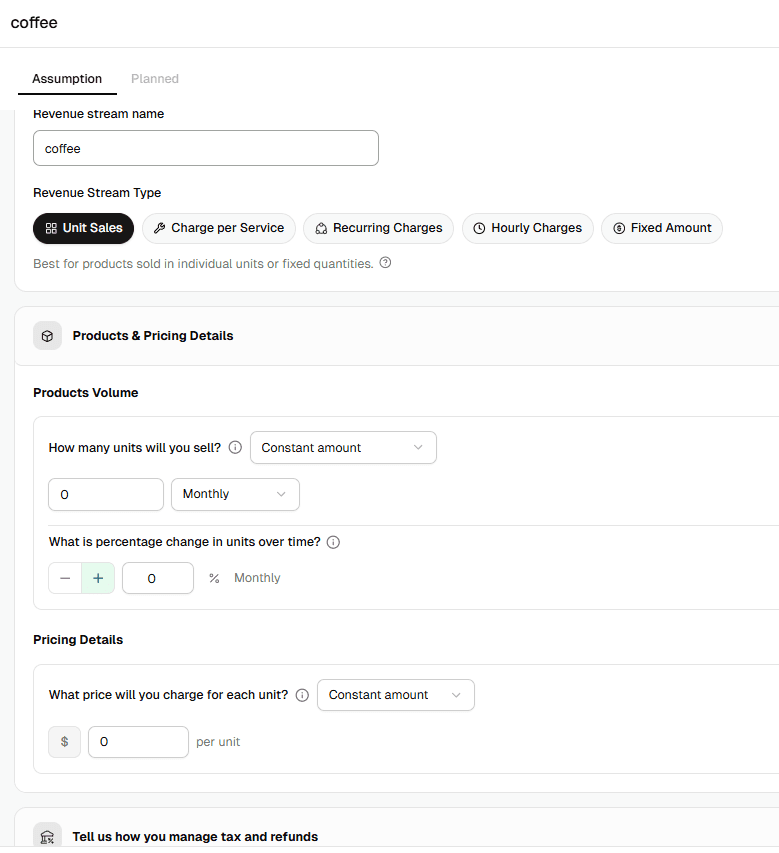Viewport: 779px width, 853px height.
Task: Click the Charge per Service wrench icon
Action: (x=159, y=228)
